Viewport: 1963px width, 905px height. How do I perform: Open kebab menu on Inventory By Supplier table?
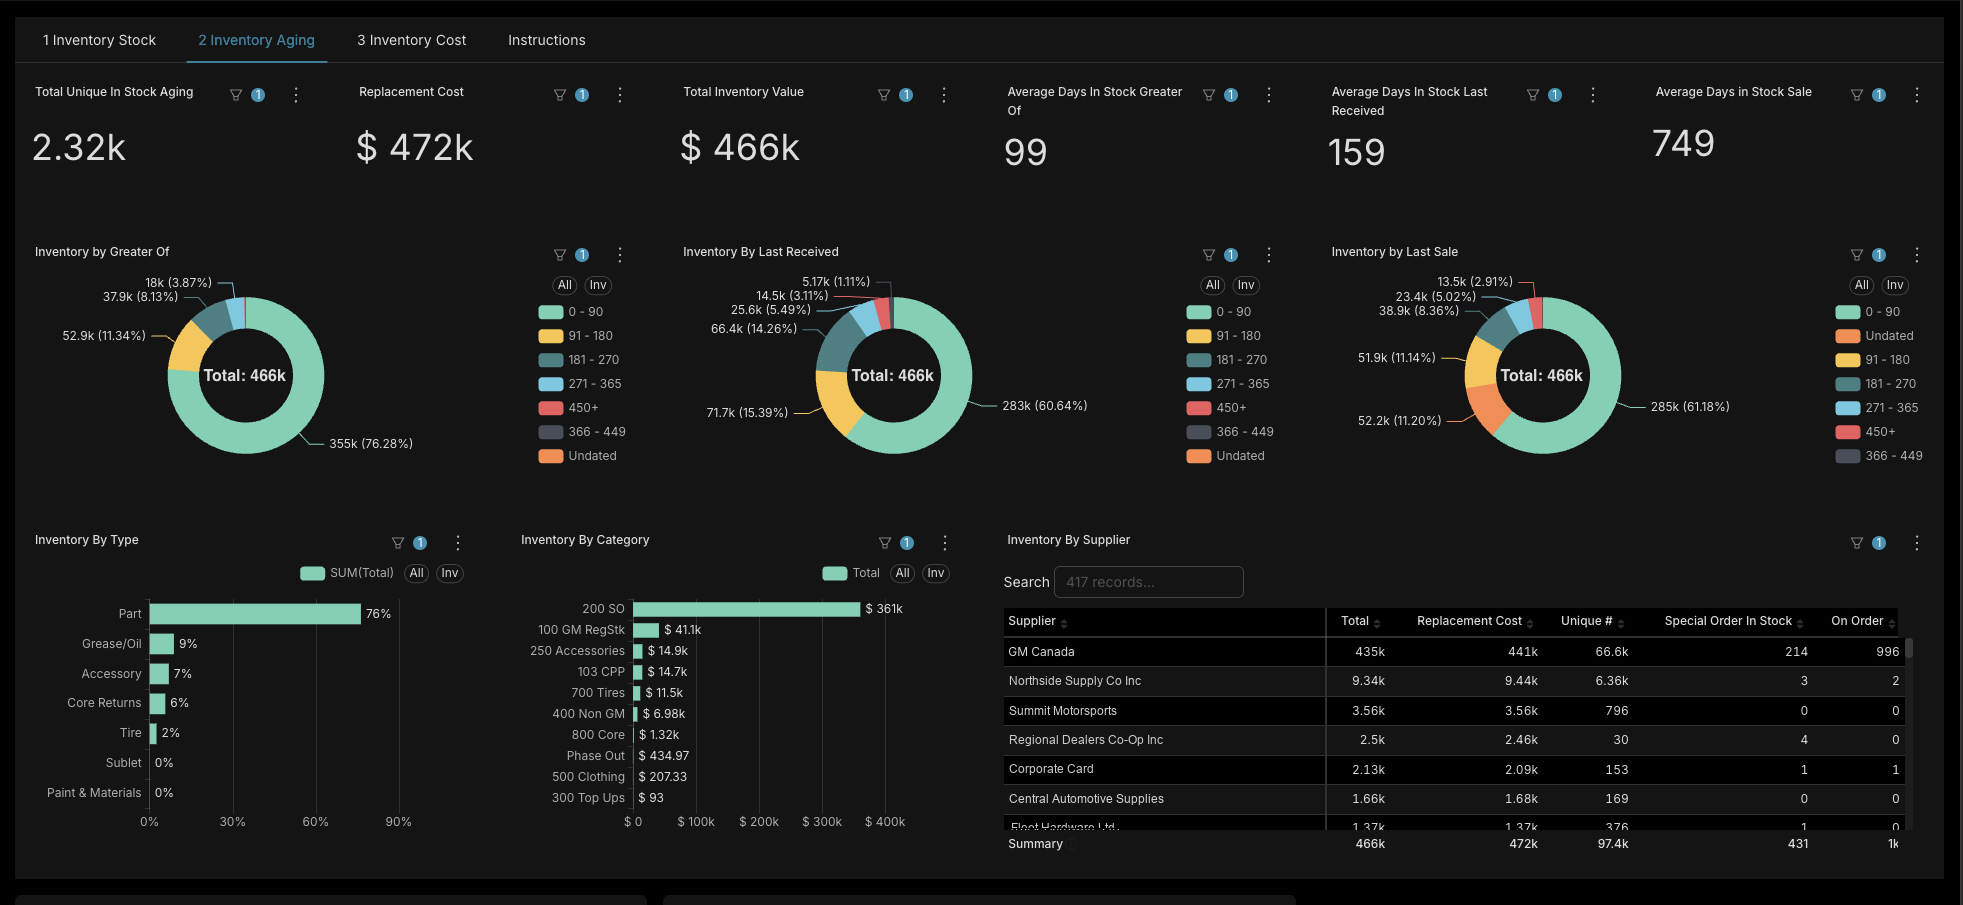(x=1917, y=543)
